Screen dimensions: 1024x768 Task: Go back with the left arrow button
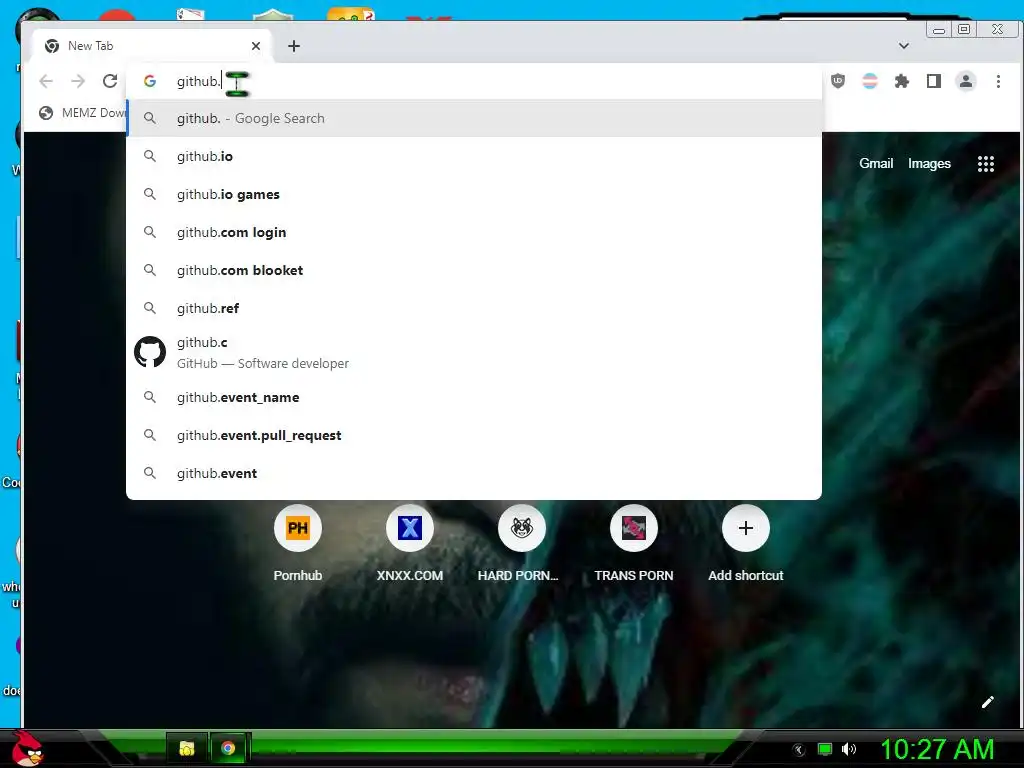click(x=46, y=81)
